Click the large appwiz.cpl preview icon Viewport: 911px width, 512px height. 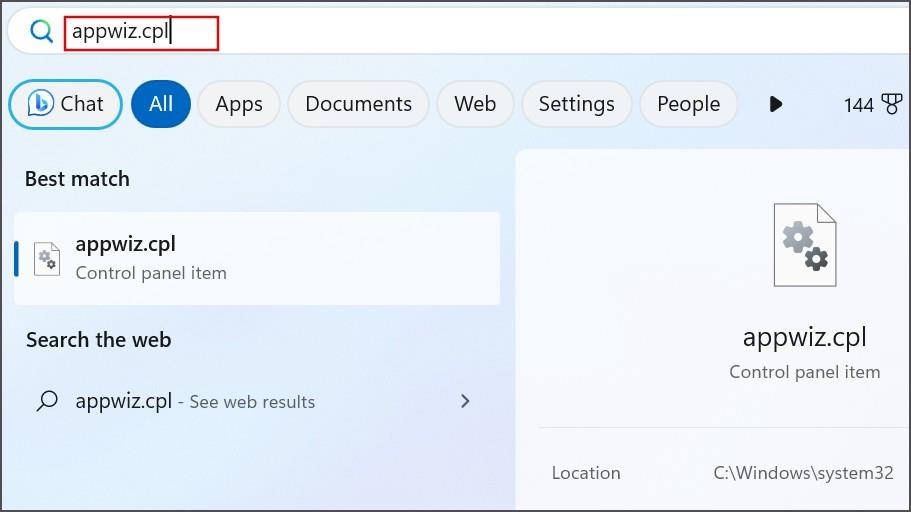pos(805,245)
